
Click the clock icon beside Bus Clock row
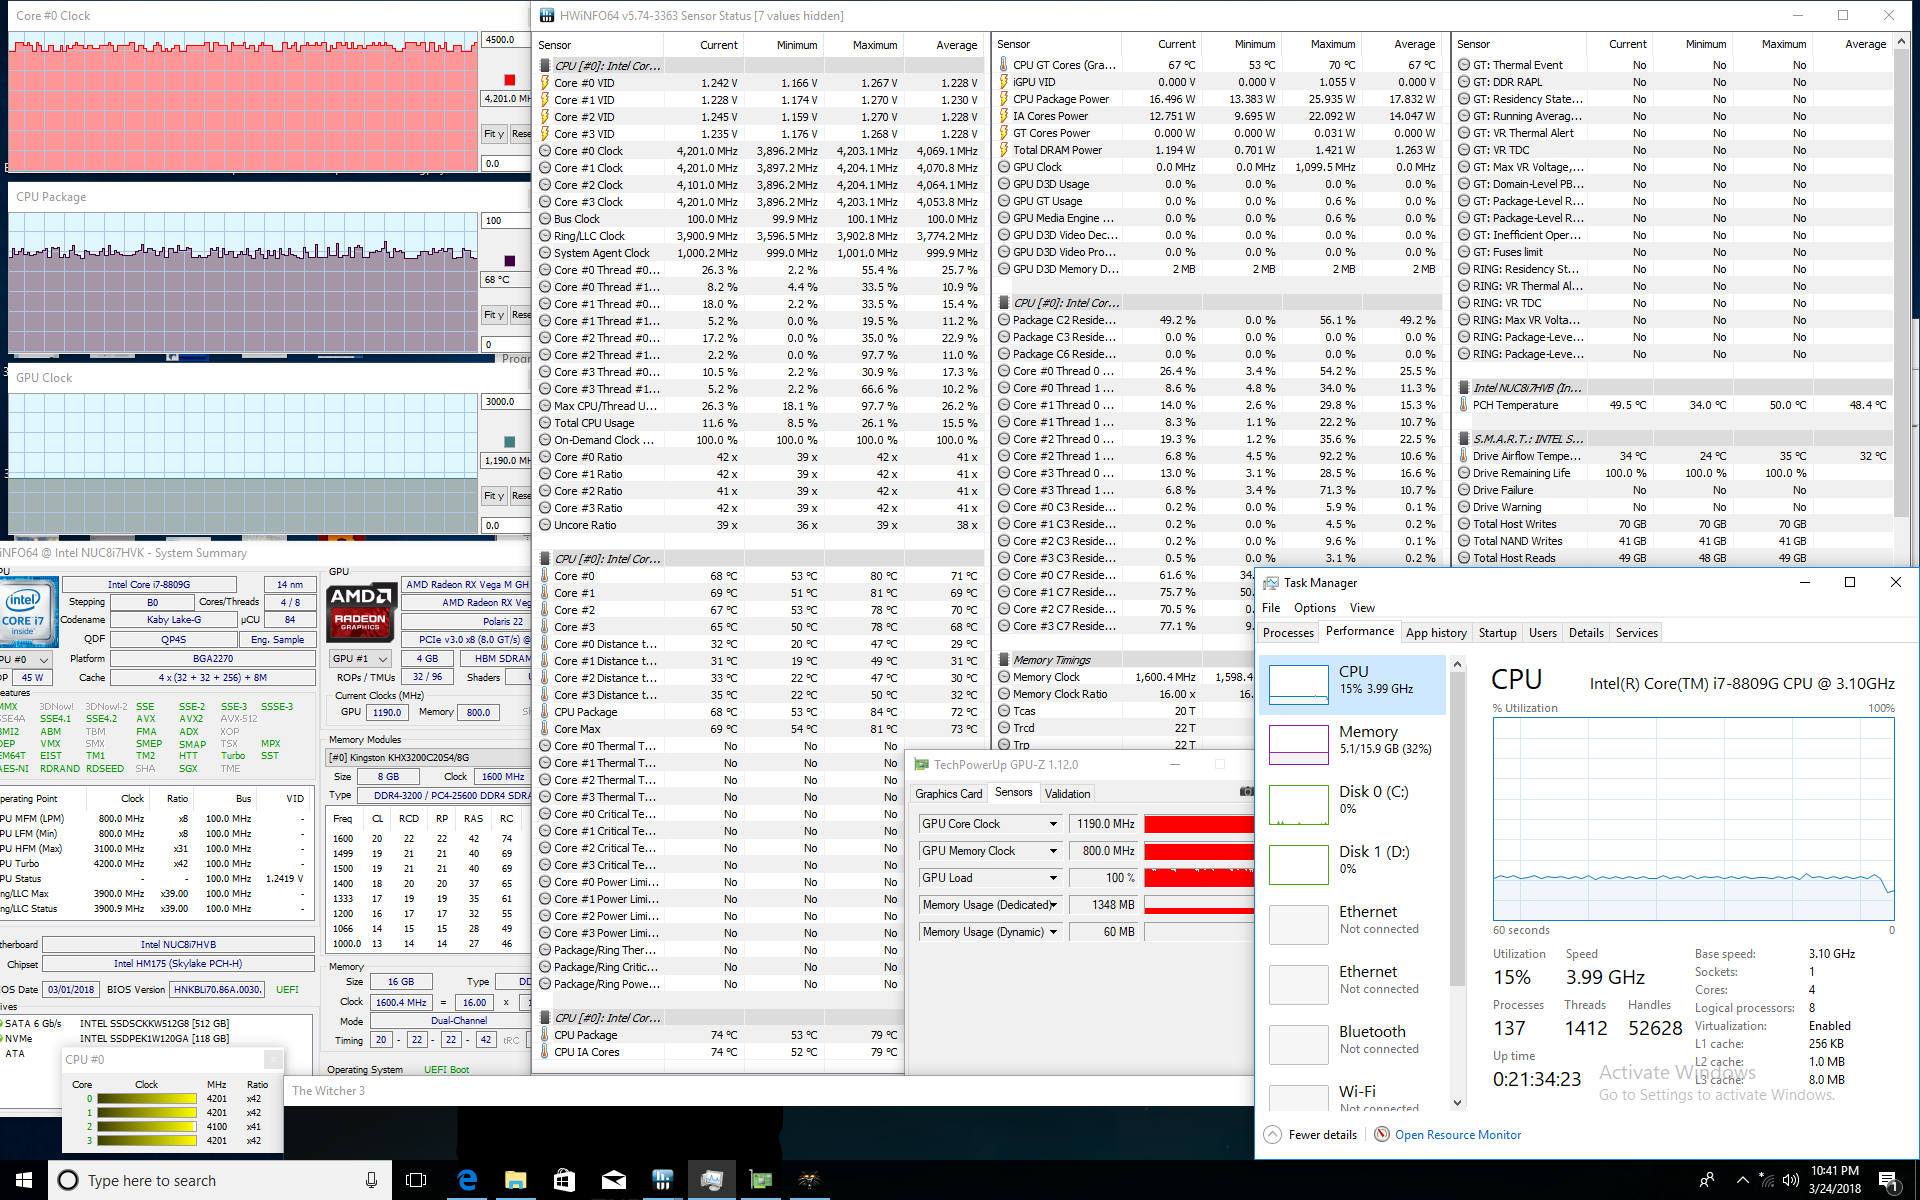coord(545,219)
